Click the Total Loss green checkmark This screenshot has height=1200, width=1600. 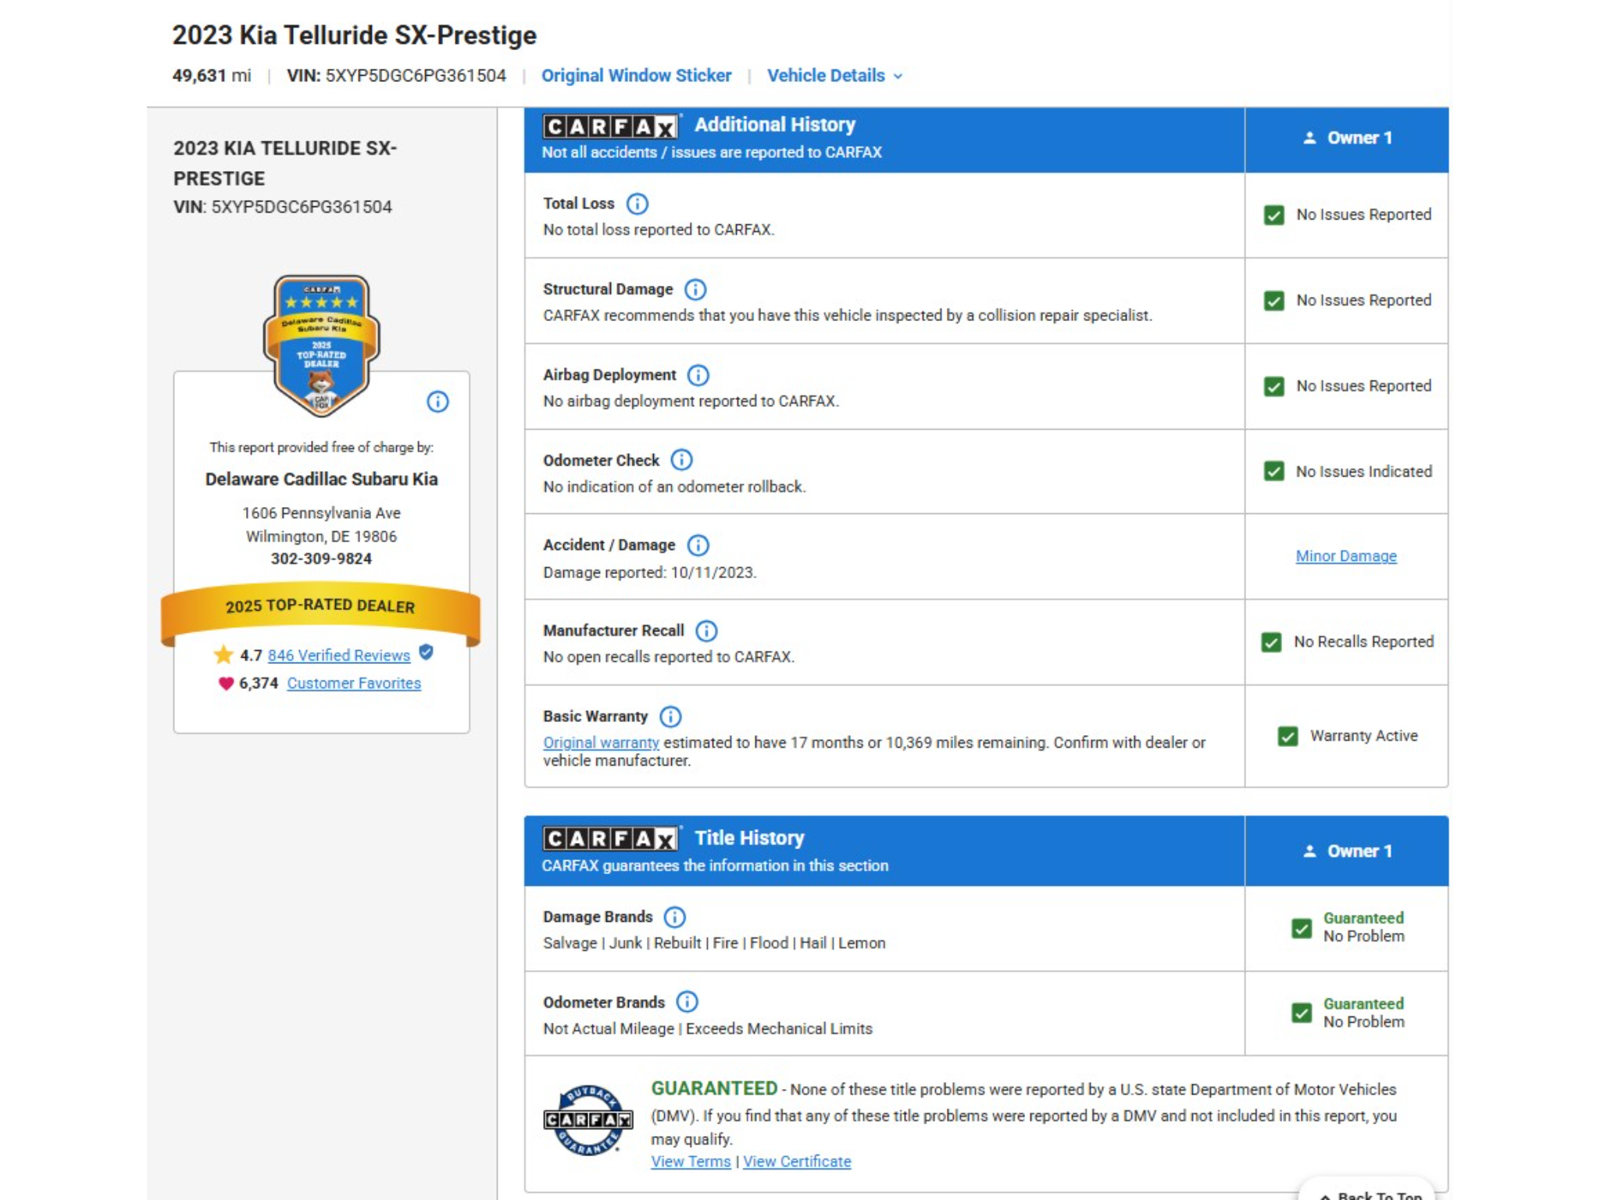tap(1274, 215)
